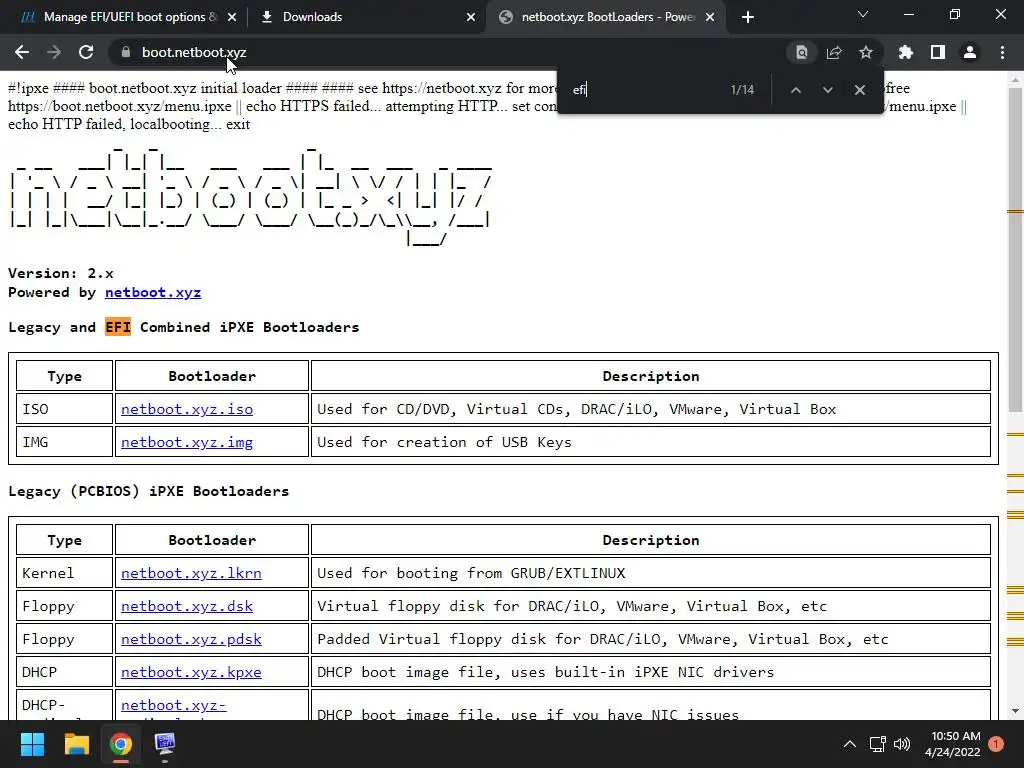This screenshot has width=1024, height=768.
Task: Click 'Used for creation of USB Keys'
Action: [444, 442]
